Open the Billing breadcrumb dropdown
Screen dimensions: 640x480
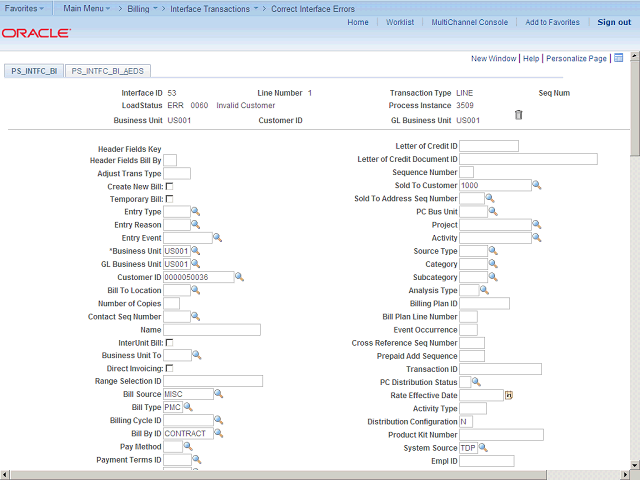(142, 9)
